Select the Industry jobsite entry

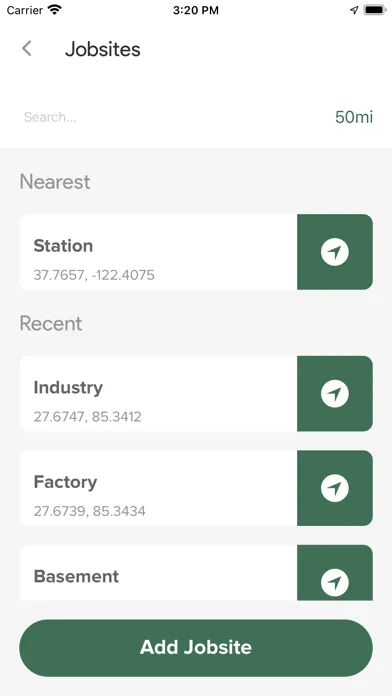158,393
